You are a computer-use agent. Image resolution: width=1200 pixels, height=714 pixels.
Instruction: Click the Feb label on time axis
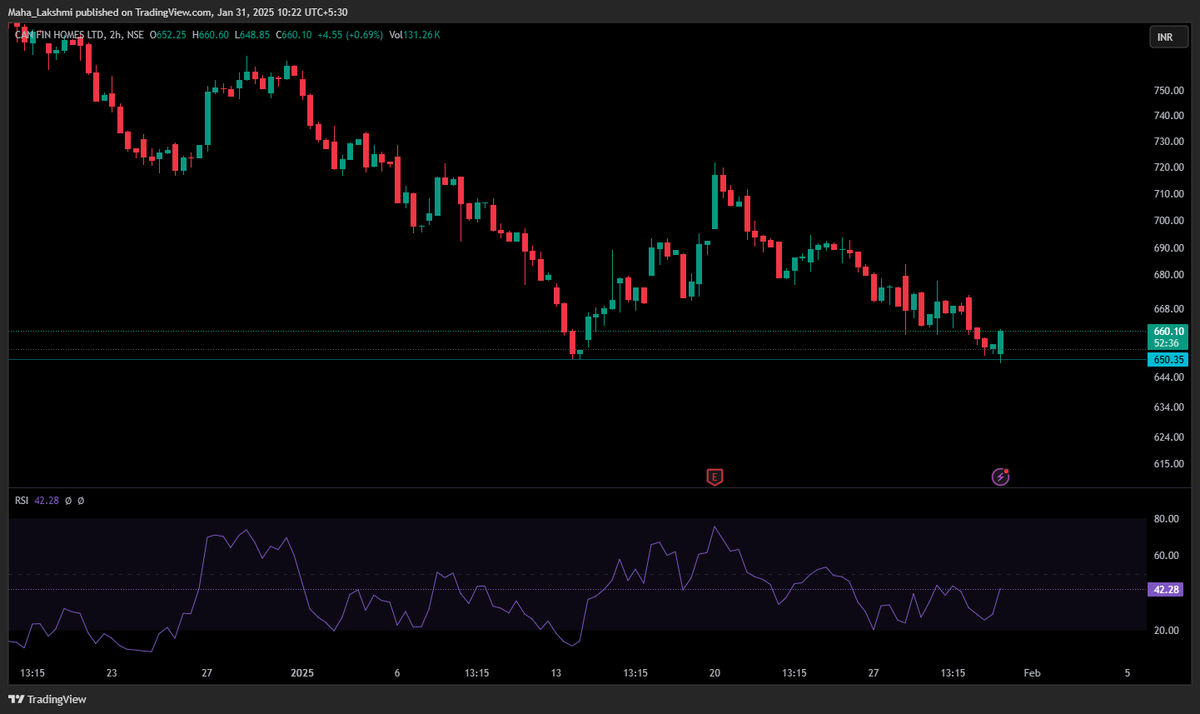coord(1032,673)
